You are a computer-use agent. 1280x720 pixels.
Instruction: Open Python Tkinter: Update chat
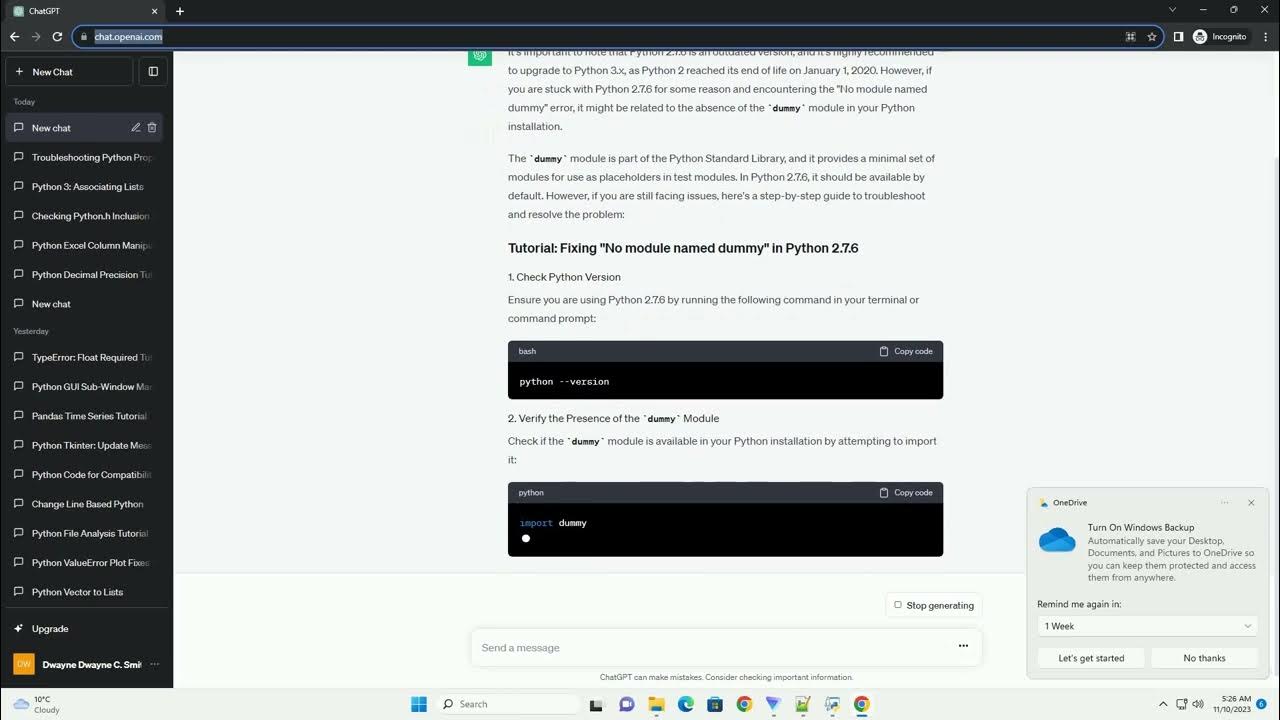point(84,446)
